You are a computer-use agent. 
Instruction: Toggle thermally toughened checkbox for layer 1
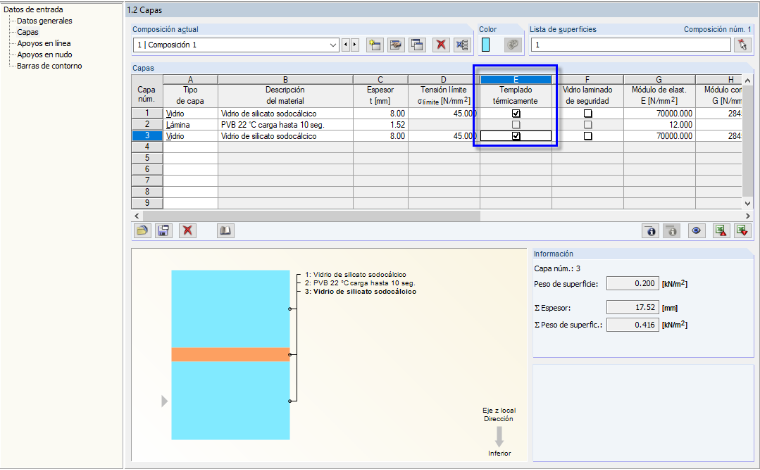click(516, 113)
